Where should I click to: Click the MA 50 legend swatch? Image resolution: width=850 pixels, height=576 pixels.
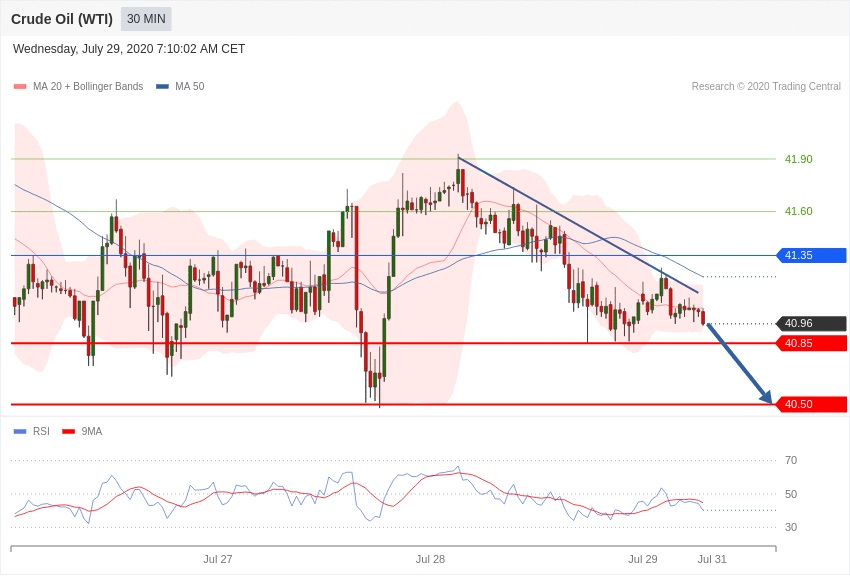click(x=162, y=87)
